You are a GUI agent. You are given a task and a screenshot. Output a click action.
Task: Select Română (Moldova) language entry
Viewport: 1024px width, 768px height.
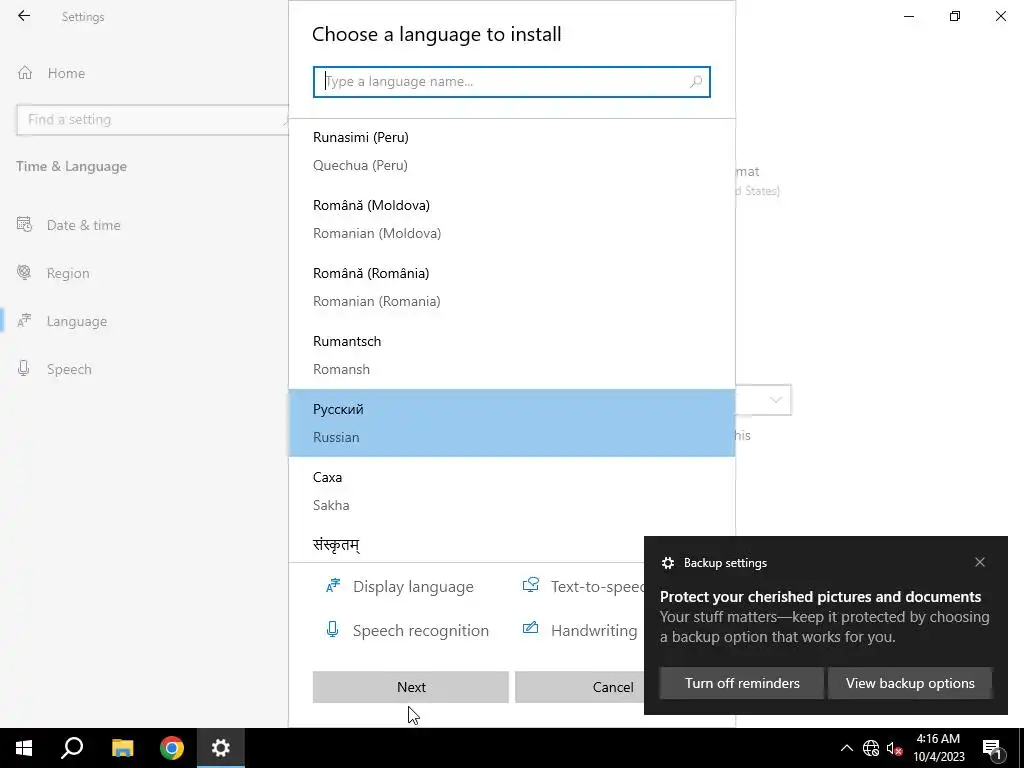(x=512, y=219)
